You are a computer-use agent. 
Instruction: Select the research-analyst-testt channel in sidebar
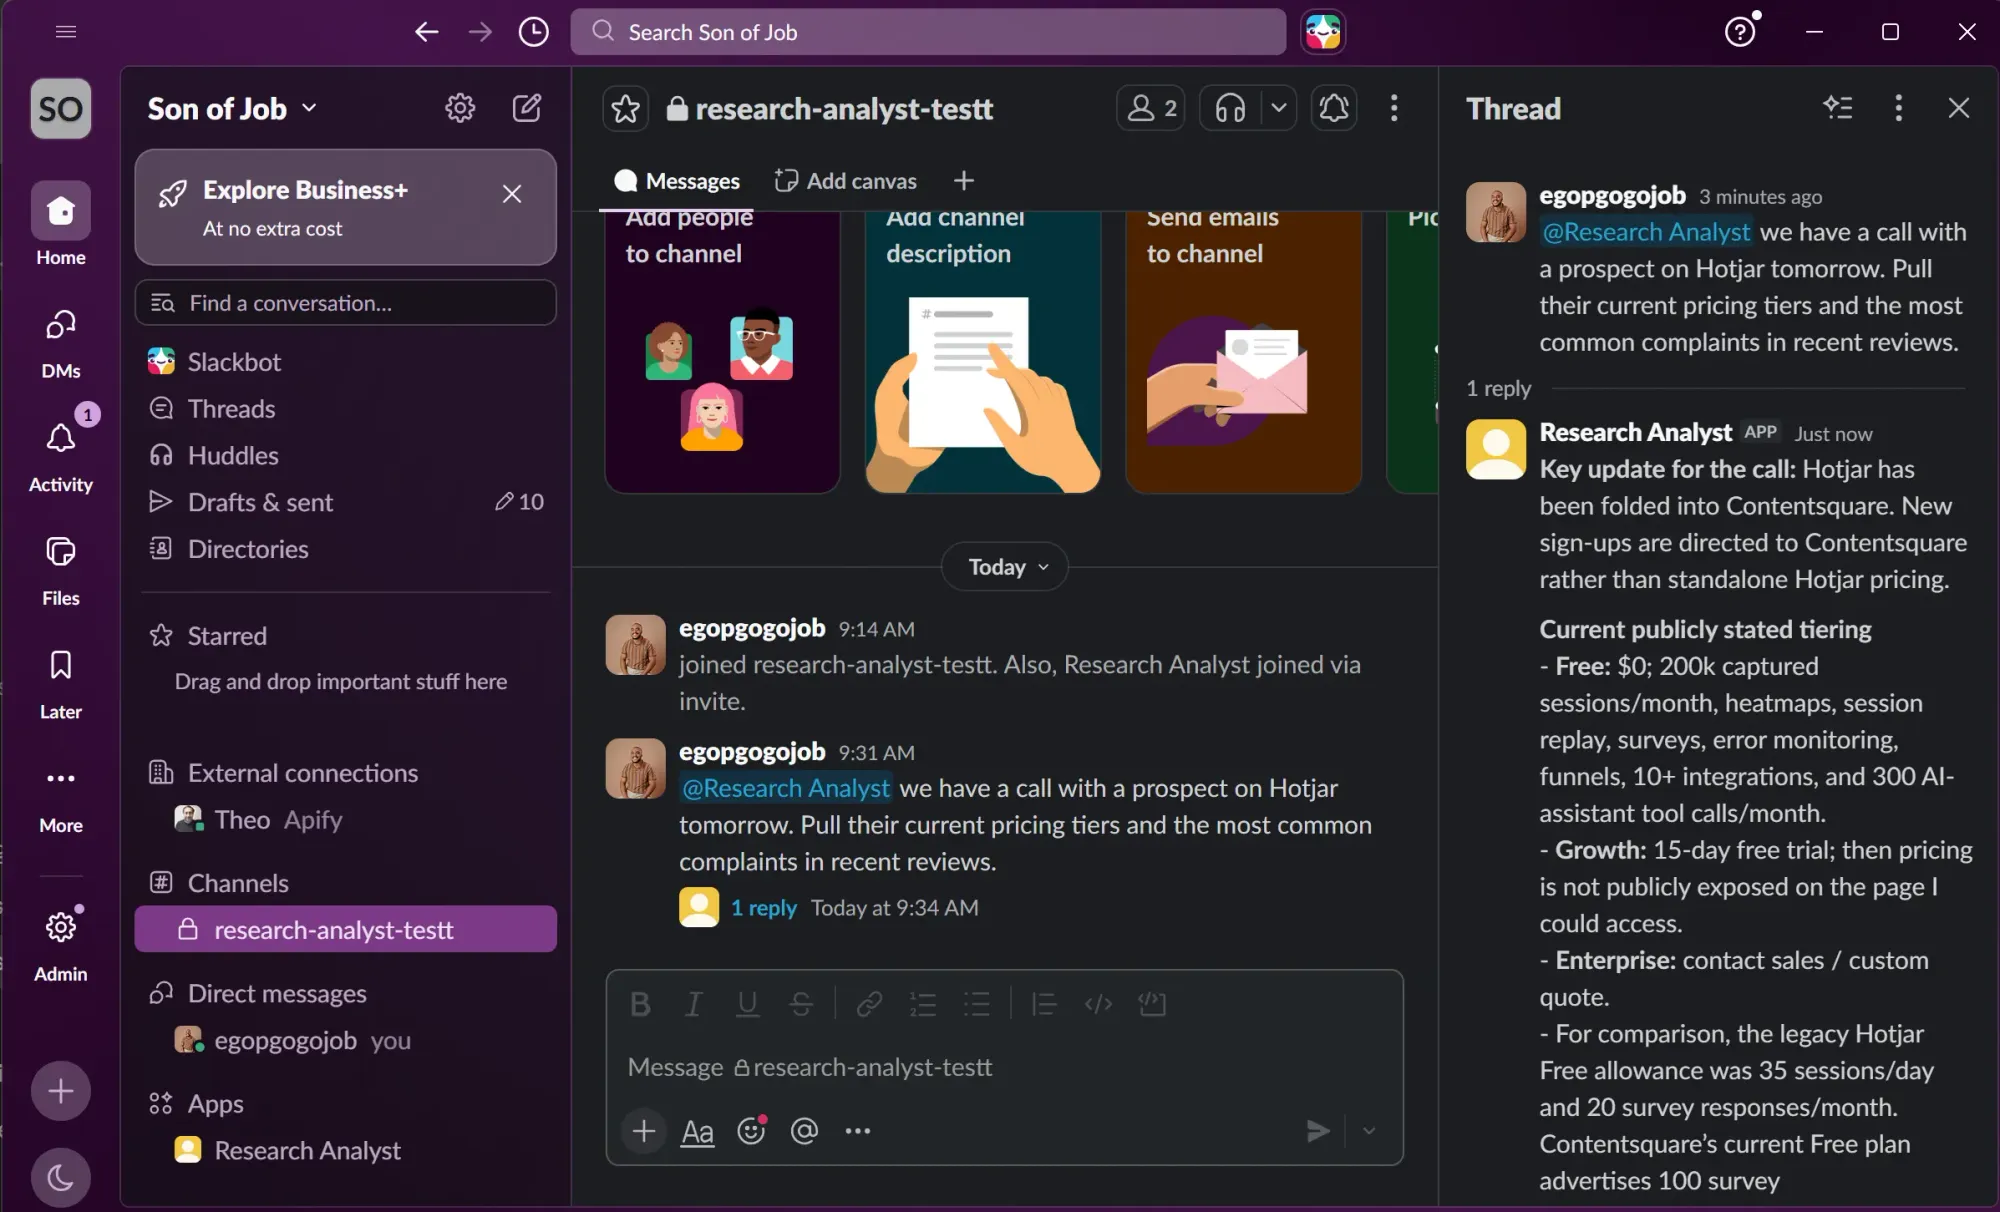(346, 930)
